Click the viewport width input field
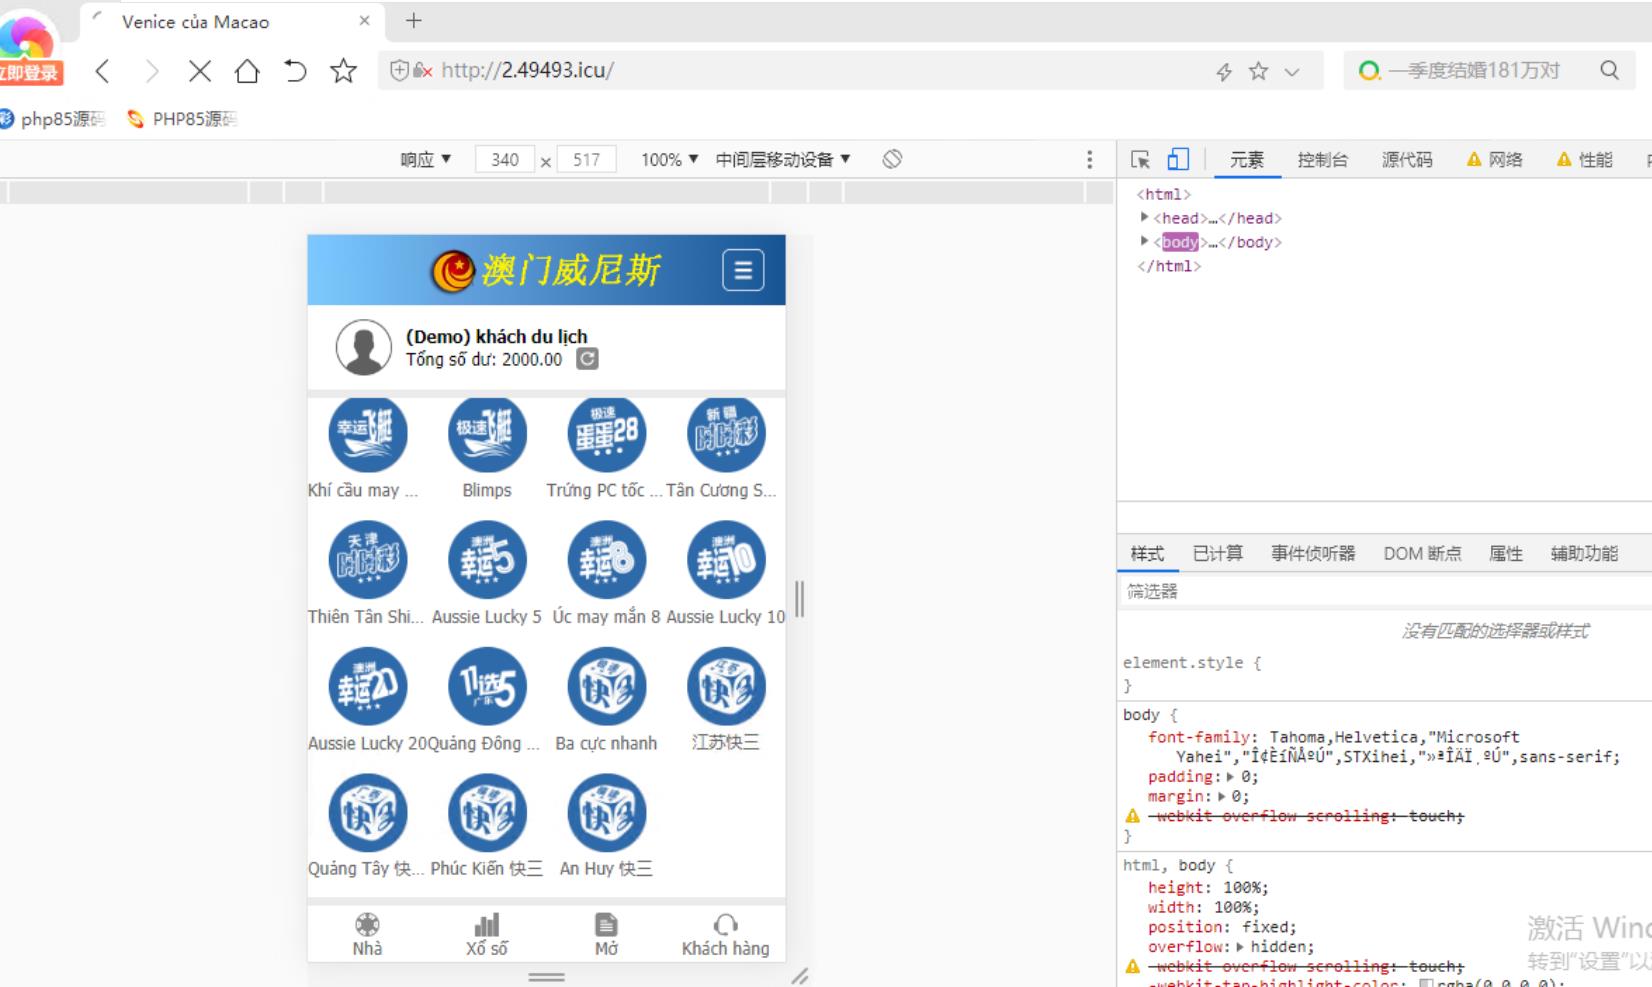The image size is (1652, 987). coord(505,160)
